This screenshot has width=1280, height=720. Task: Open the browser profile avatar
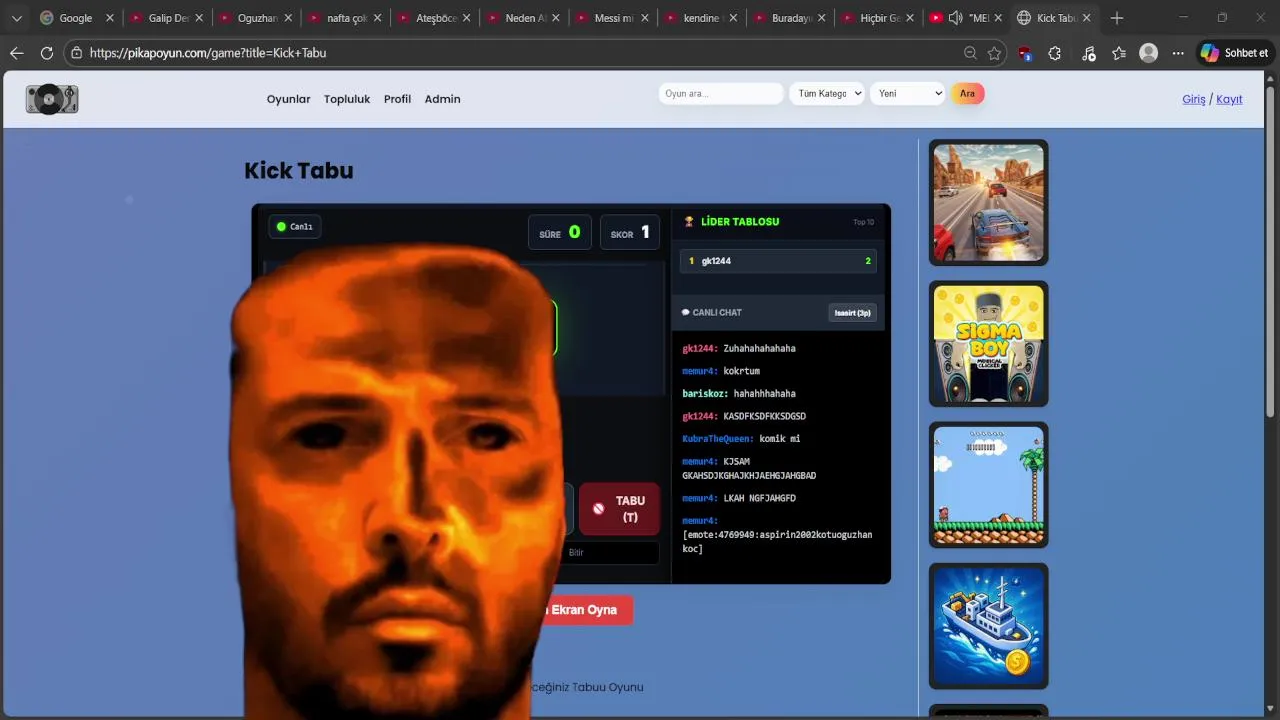pyautogui.click(x=1149, y=53)
